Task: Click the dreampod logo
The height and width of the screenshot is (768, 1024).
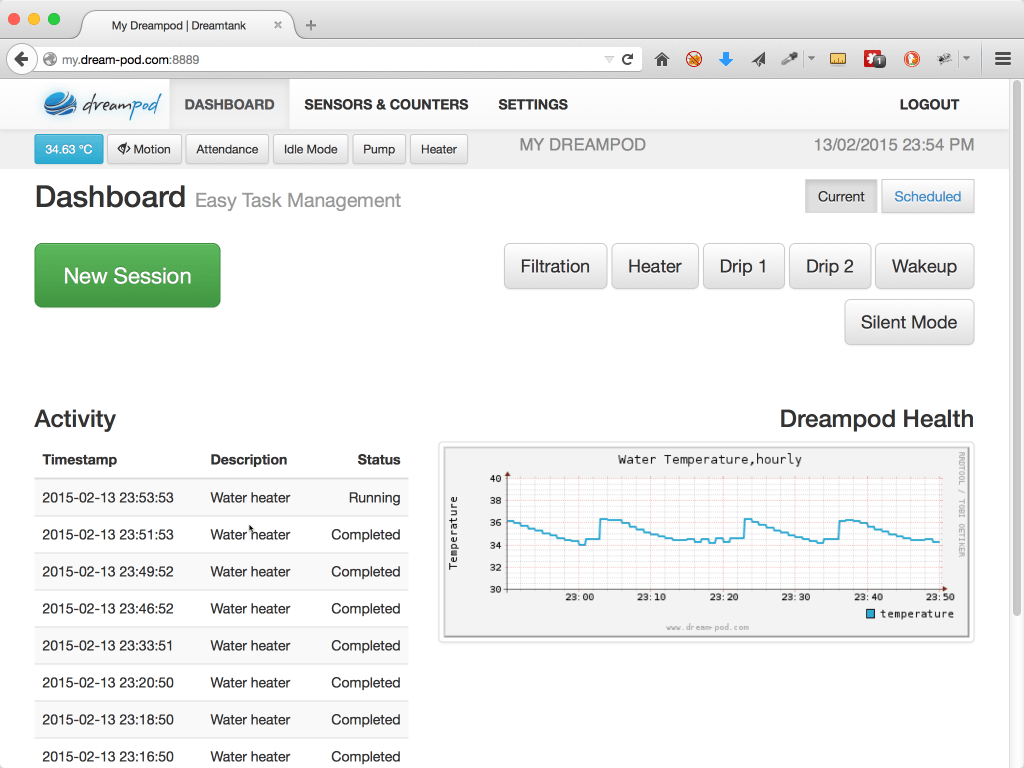Action: (x=102, y=104)
